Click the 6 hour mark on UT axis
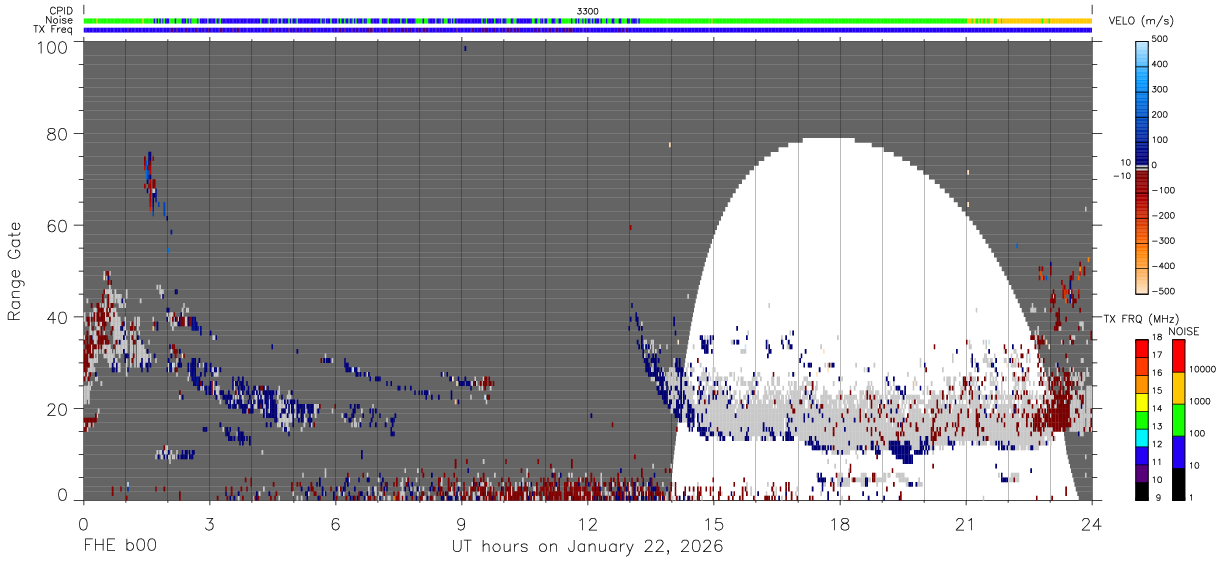Viewport: 1228px width, 567px height. click(x=335, y=523)
